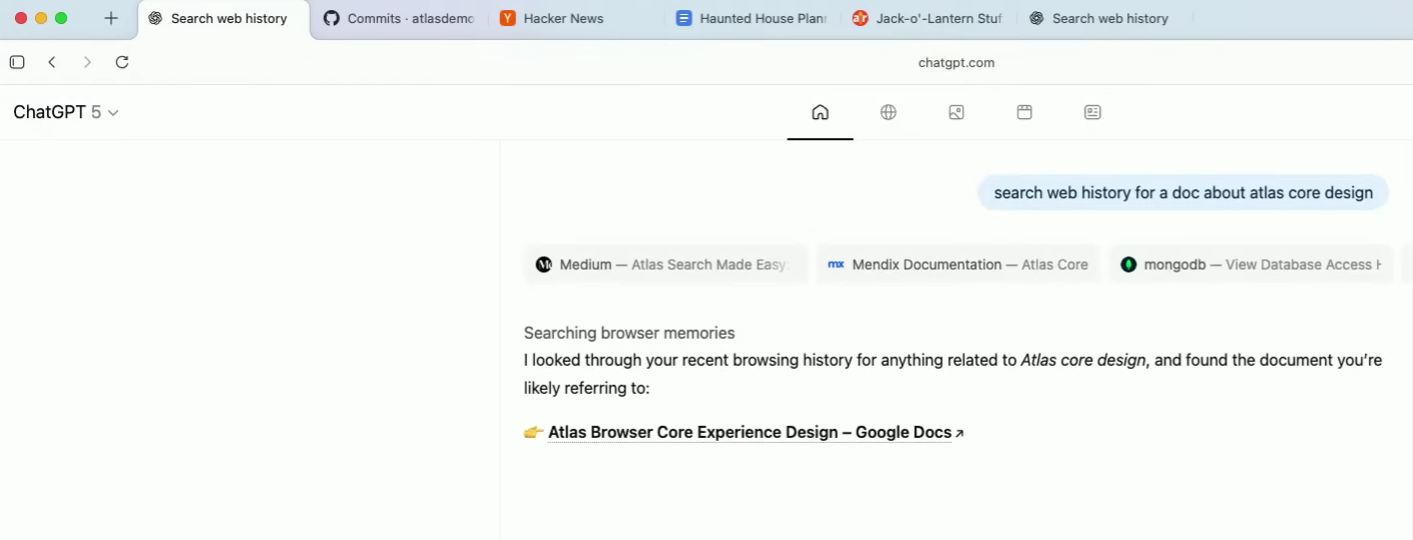Open Atlas Browser Core Experience Design link
This screenshot has width=1413, height=540.
click(750, 432)
